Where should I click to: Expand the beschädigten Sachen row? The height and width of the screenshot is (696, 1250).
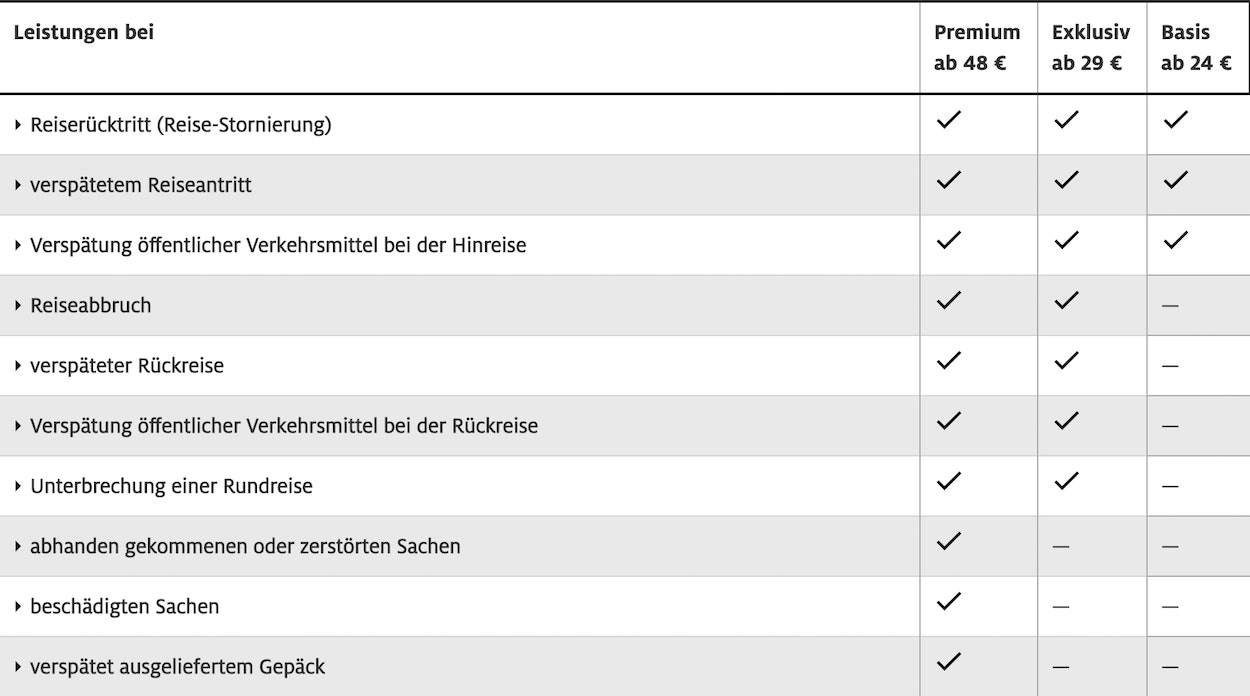pos(124,606)
